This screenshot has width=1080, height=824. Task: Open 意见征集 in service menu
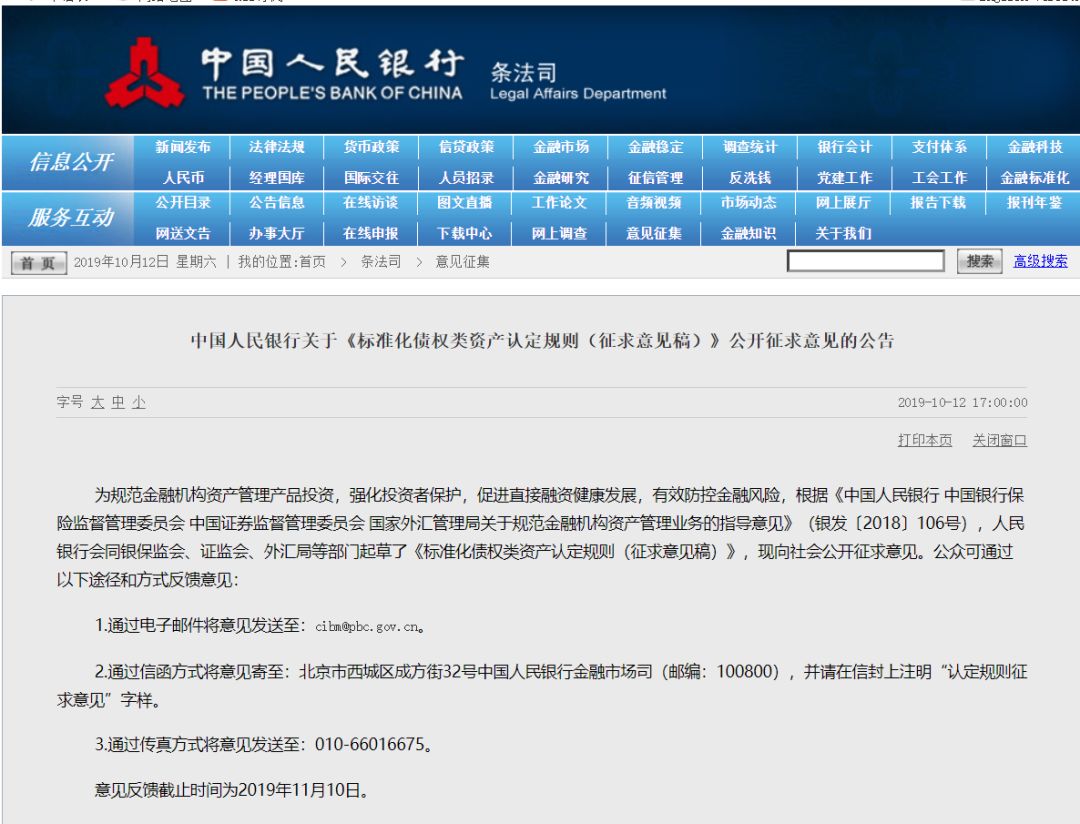(x=654, y=234)
